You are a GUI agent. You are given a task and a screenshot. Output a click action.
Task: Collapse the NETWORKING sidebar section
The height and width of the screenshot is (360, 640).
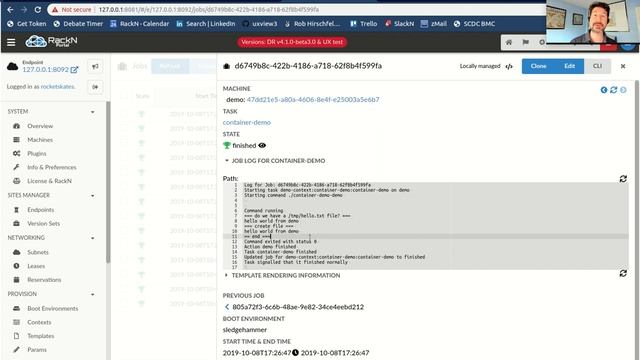coord(92,238)
